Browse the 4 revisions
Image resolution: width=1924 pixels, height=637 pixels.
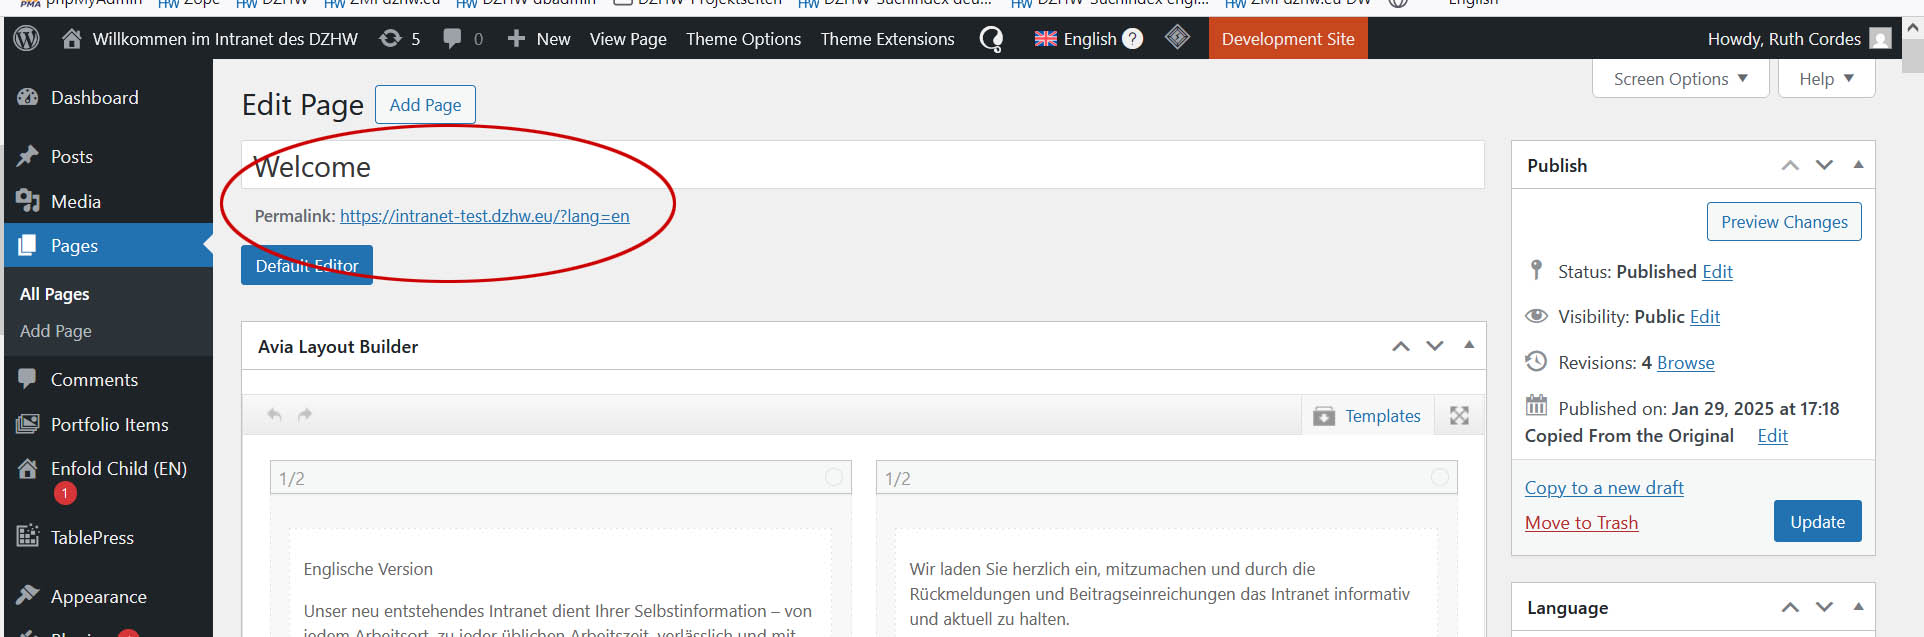1685,363
